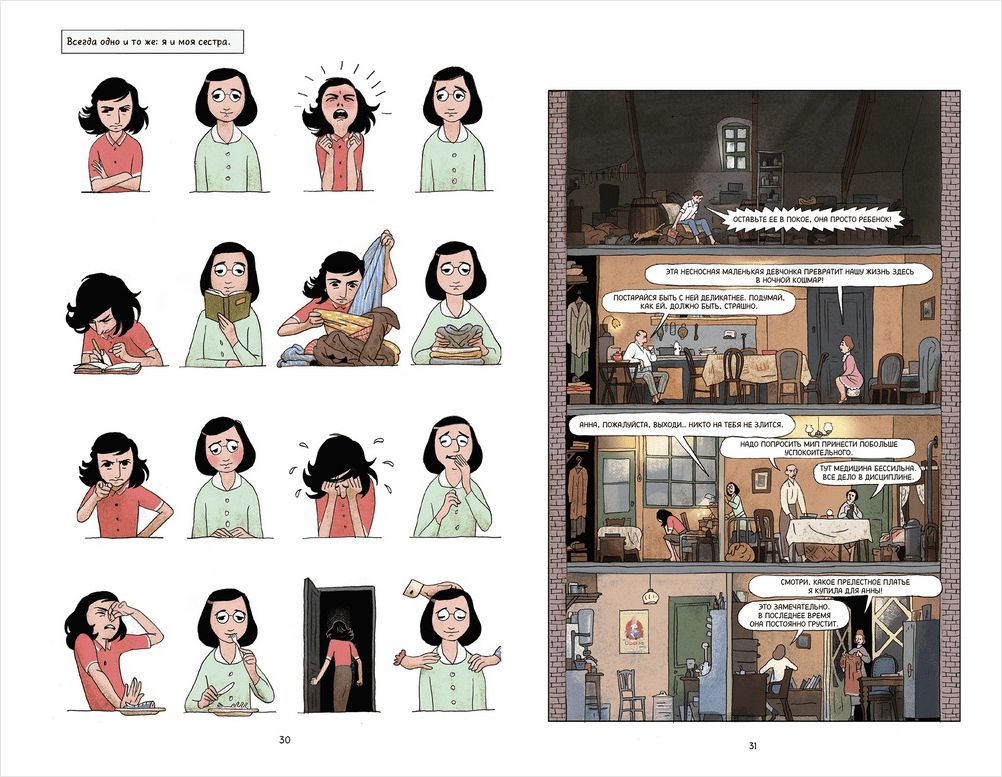Click the crying girl covering her face
The width and height of the screenshot is (1002, 777).
coord(339,485)
